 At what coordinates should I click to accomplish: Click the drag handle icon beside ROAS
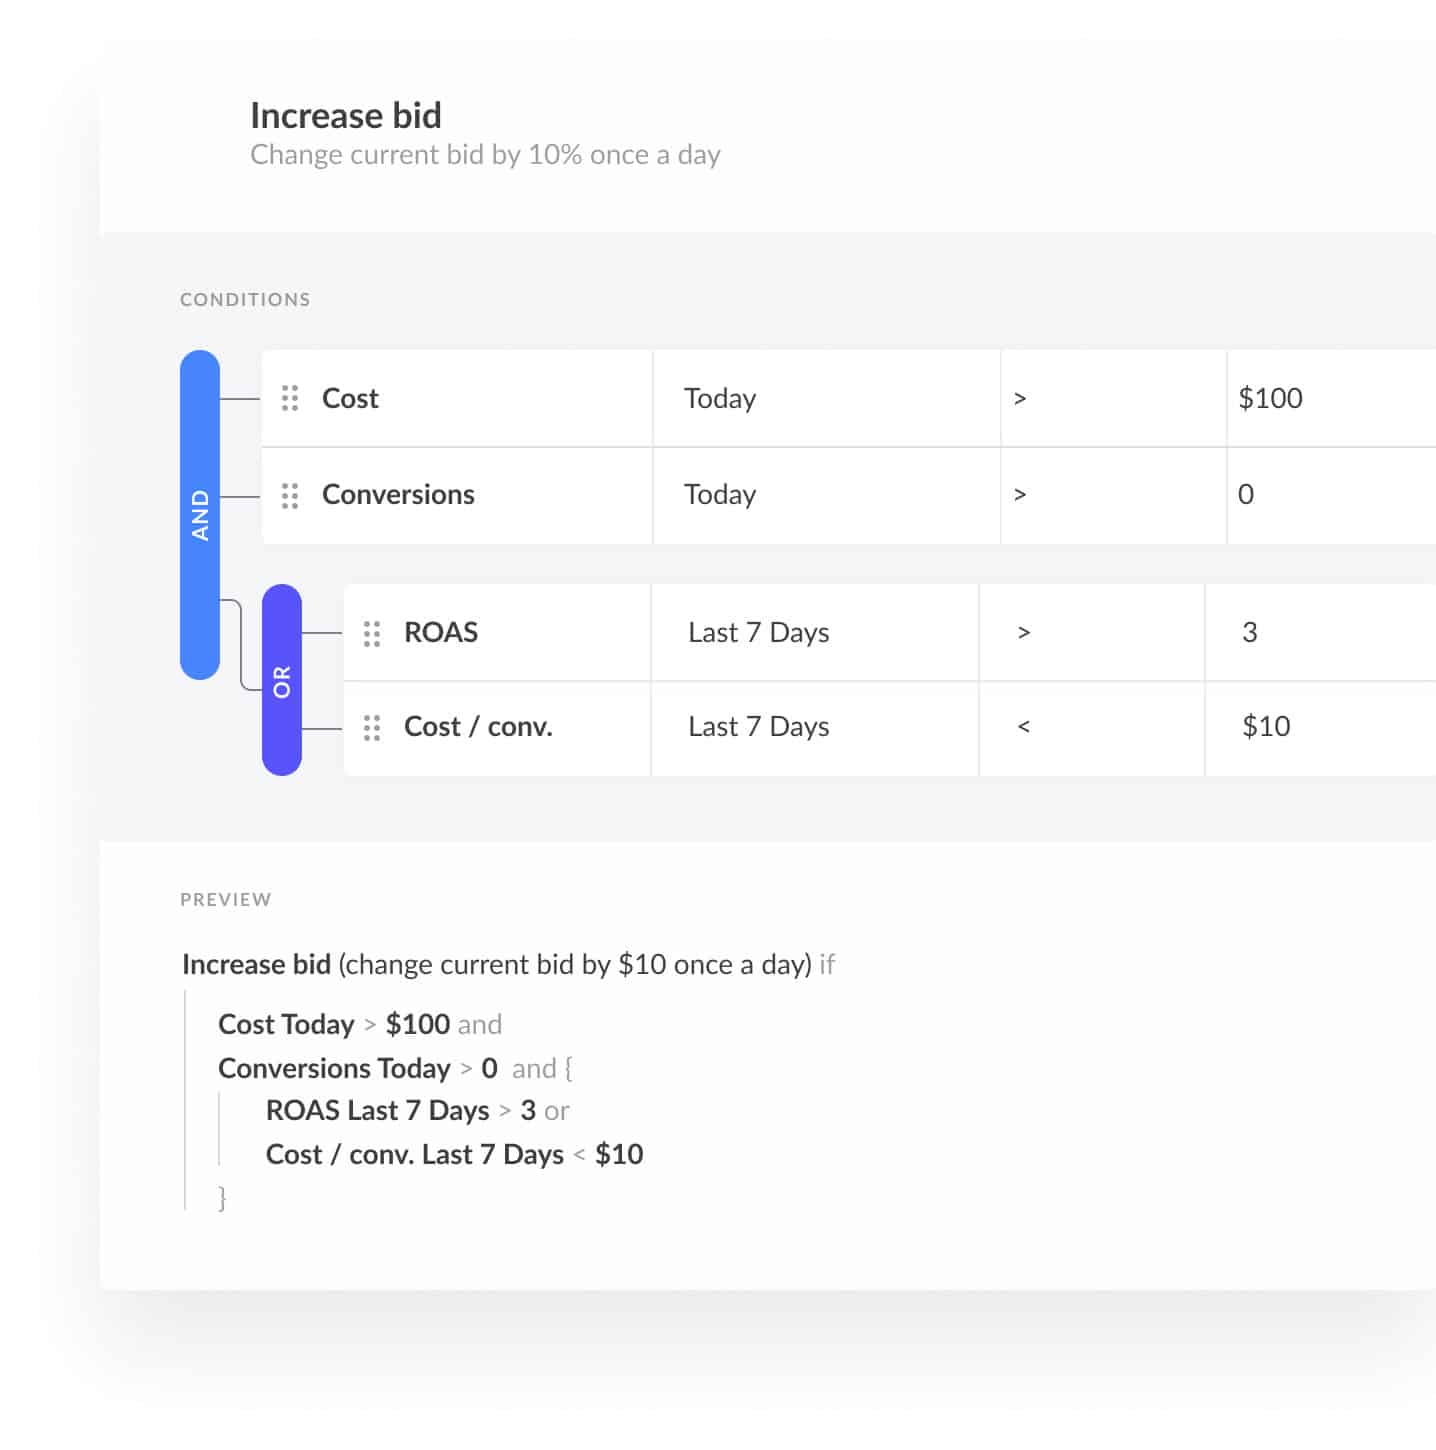click(x=372, y=632)
